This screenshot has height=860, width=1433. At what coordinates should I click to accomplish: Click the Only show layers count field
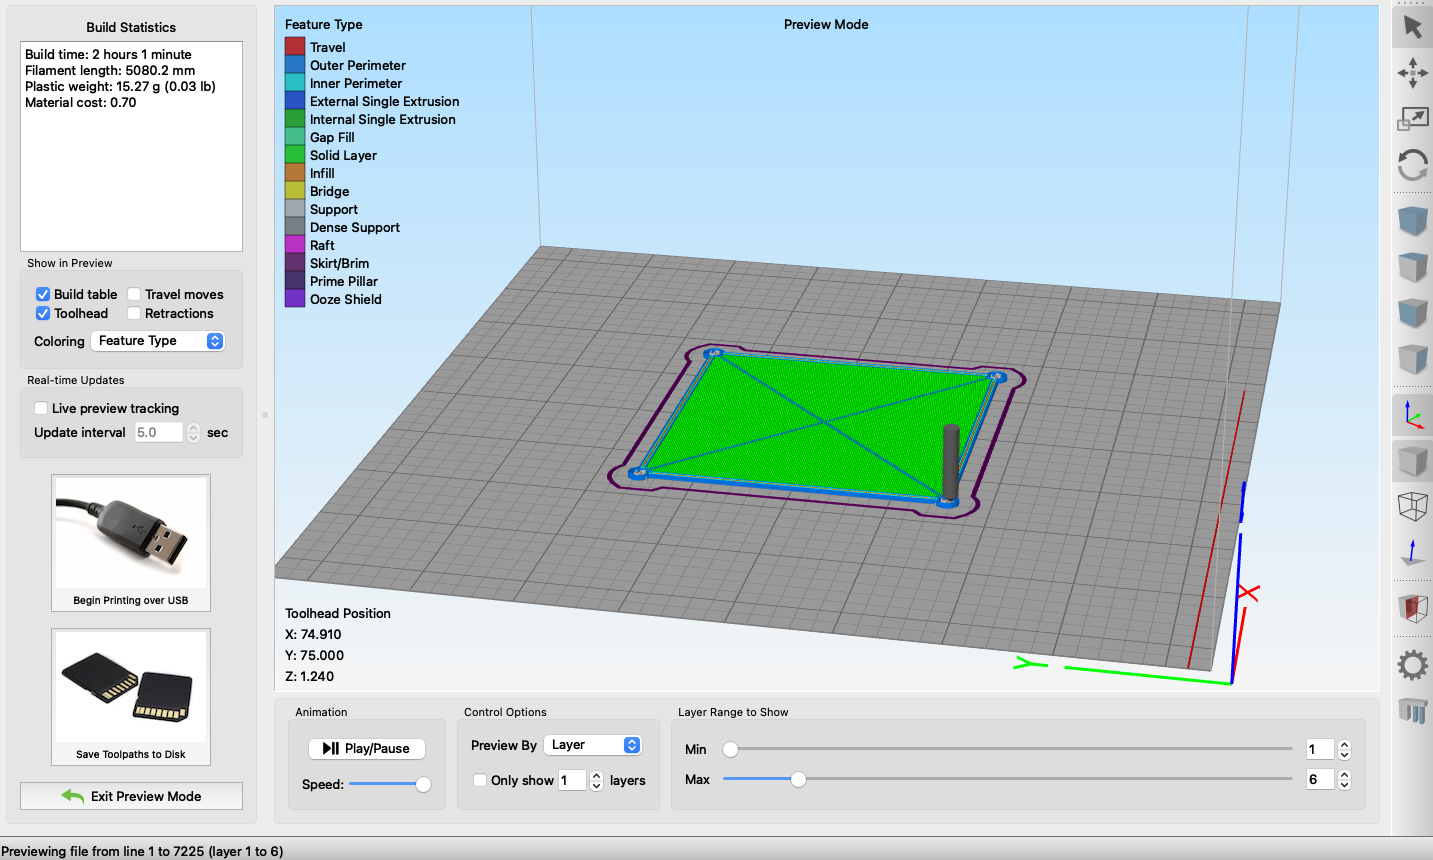point(573,780)
